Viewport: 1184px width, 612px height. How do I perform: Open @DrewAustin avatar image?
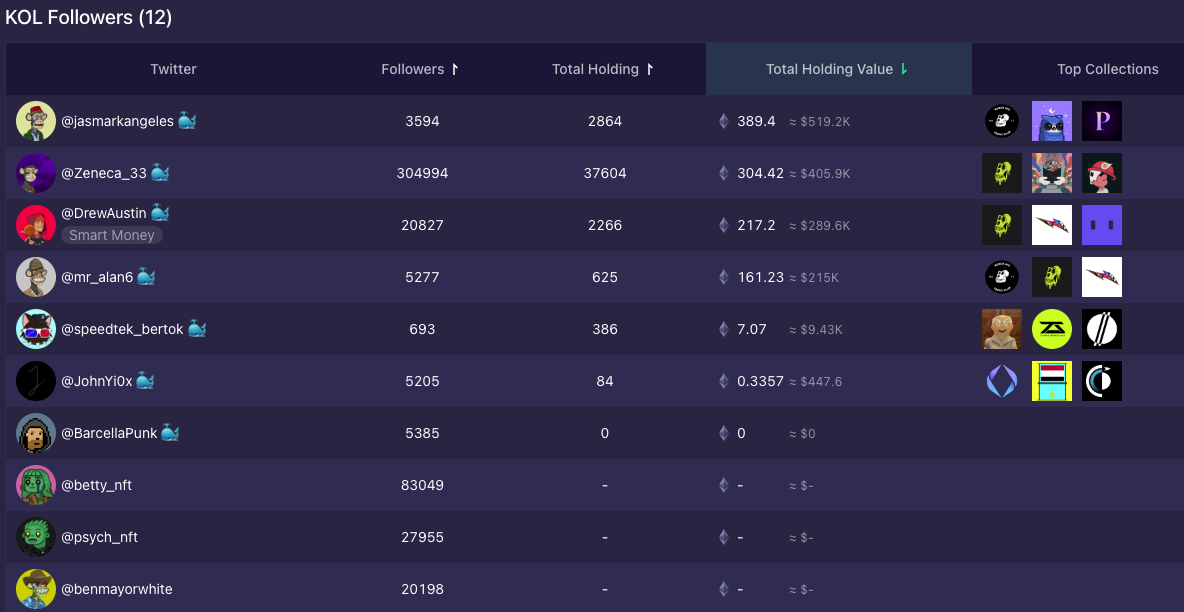[x=36, y=225]
